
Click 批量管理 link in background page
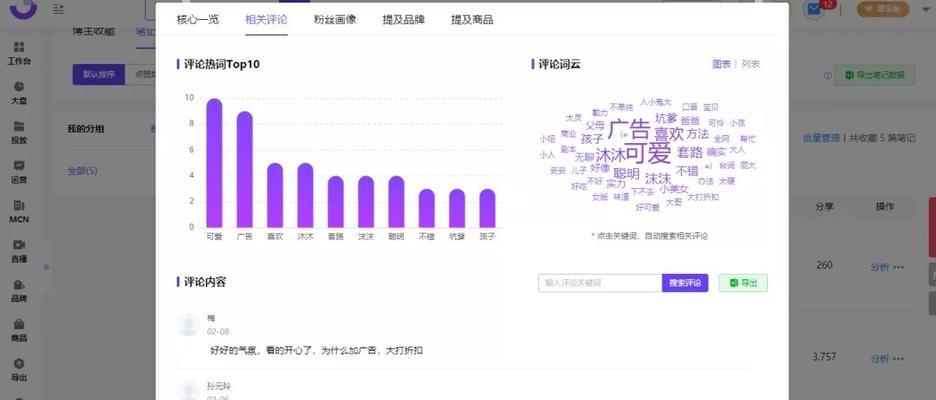tap(821, 137)
